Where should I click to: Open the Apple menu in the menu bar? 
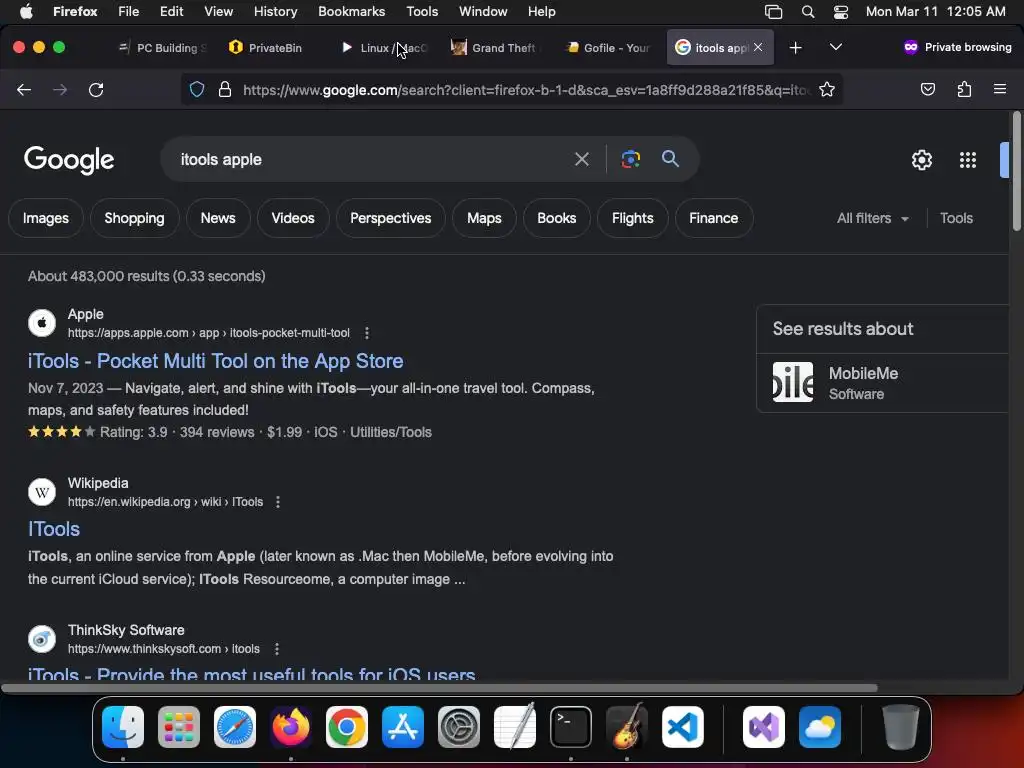click(25, 12)
